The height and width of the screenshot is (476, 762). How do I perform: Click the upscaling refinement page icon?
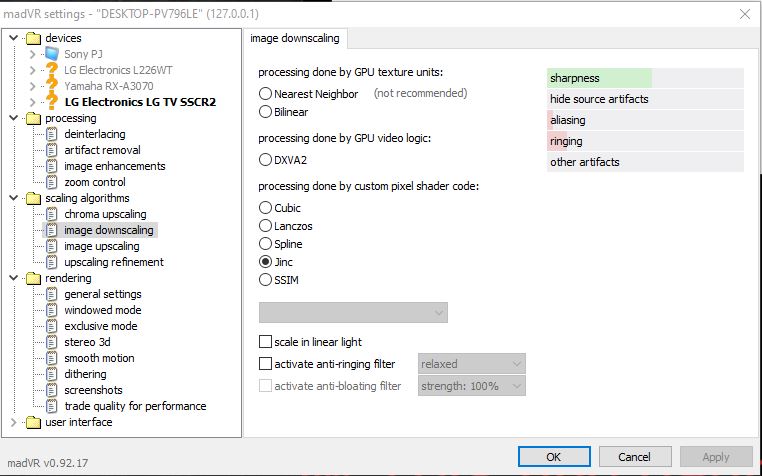click(x=52, y=263)
